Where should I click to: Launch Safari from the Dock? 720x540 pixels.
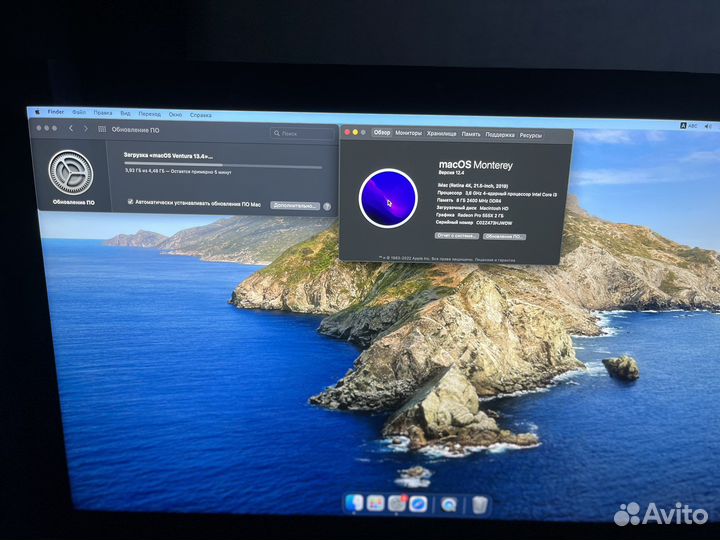418,504
